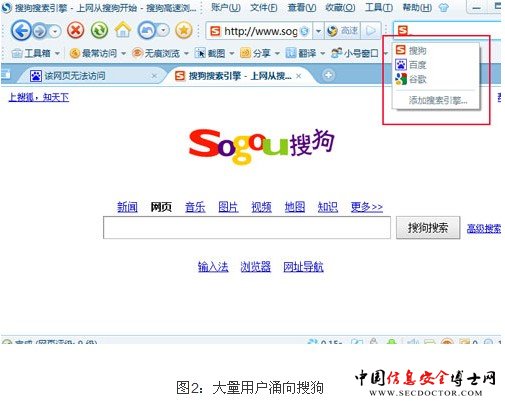The width and height of the screenshot is (505, 401).
Task: Select the 网页 search category
Action: (161, 207)
